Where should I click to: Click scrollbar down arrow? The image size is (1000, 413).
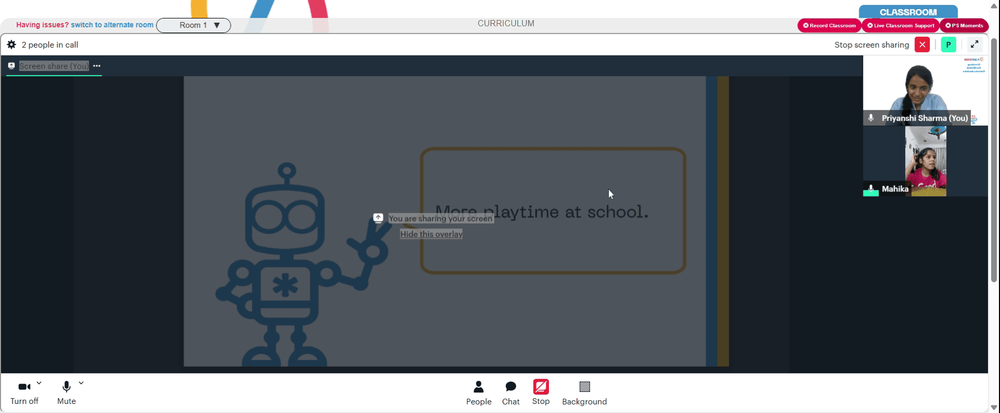995,408
